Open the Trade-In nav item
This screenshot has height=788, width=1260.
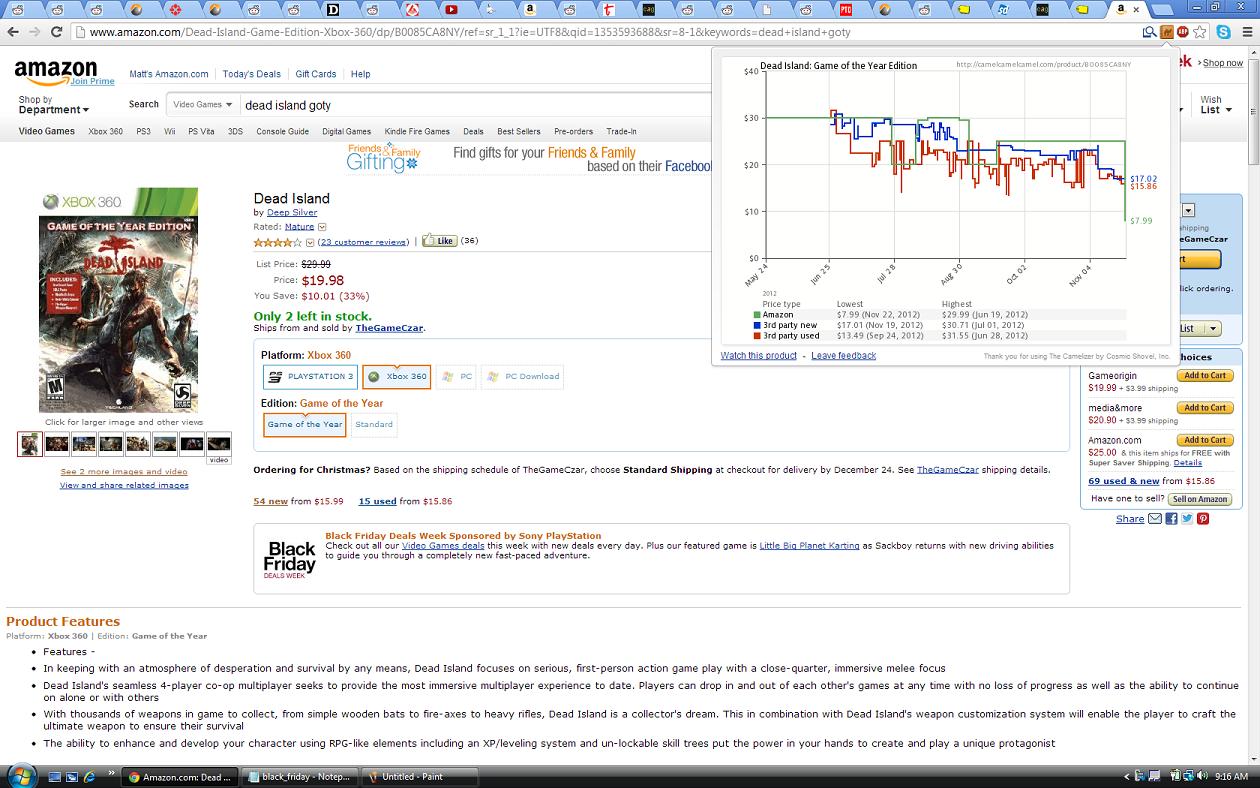[621, 131]
